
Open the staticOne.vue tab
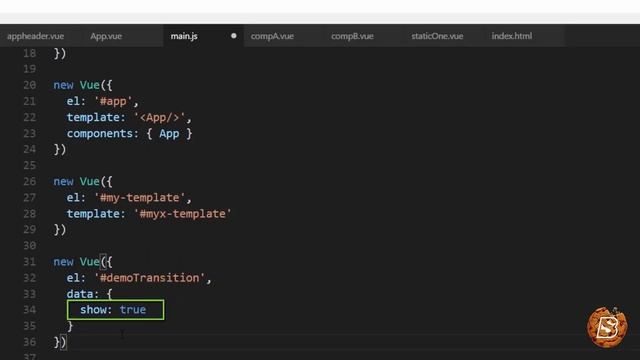coord(437,36)
